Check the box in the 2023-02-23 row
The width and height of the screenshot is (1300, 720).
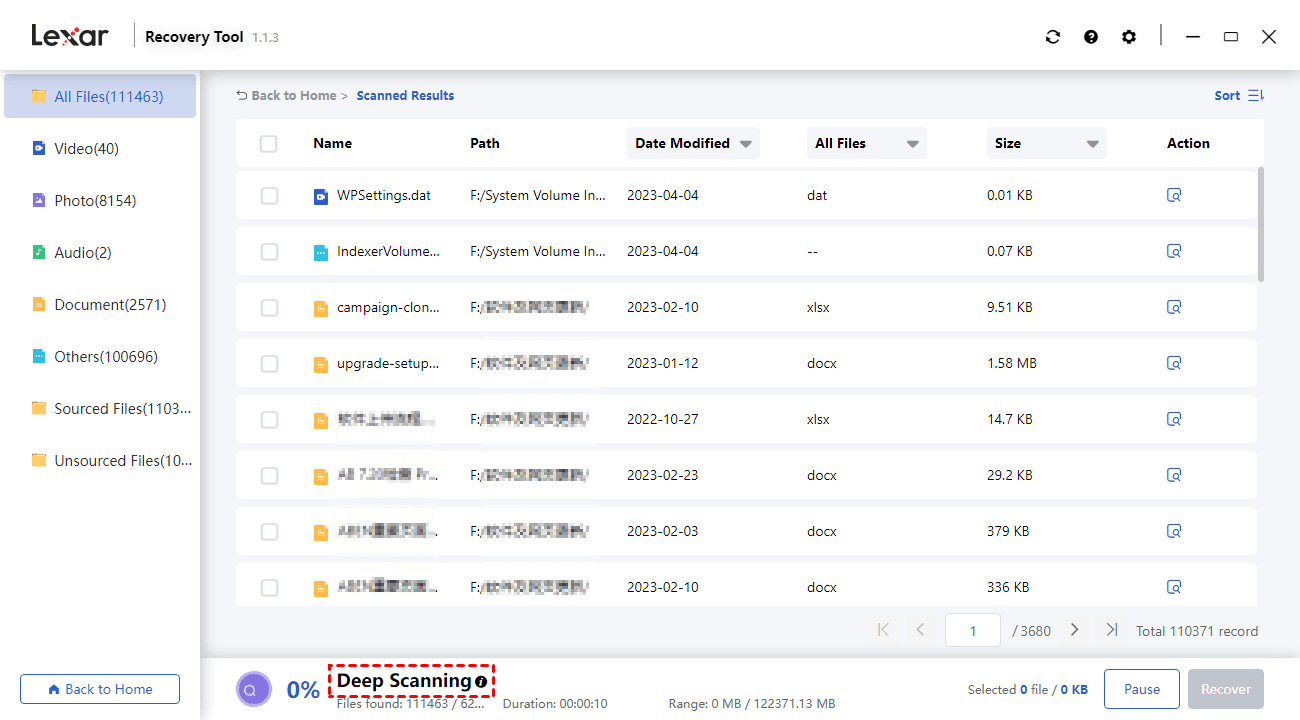[269, 476]
